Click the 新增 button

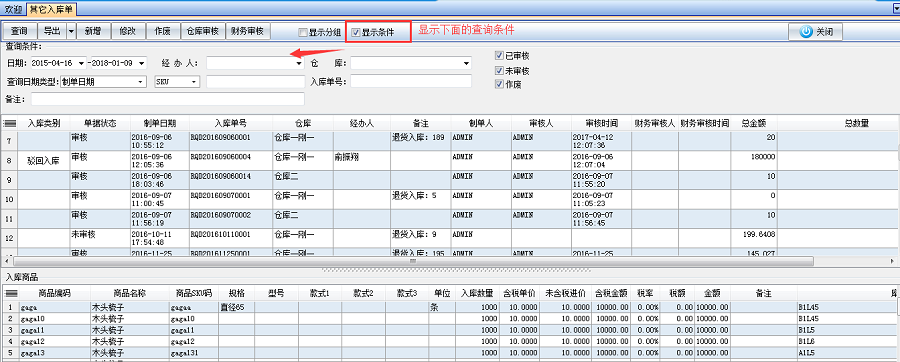point(93,32)
